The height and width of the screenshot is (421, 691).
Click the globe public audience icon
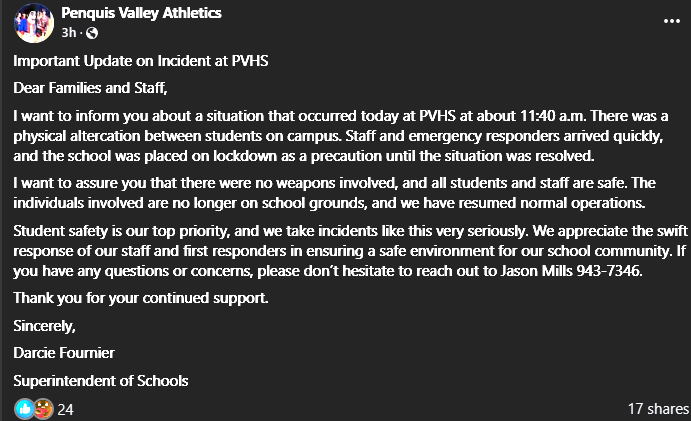pyautogui.click(x=93, y=33)
